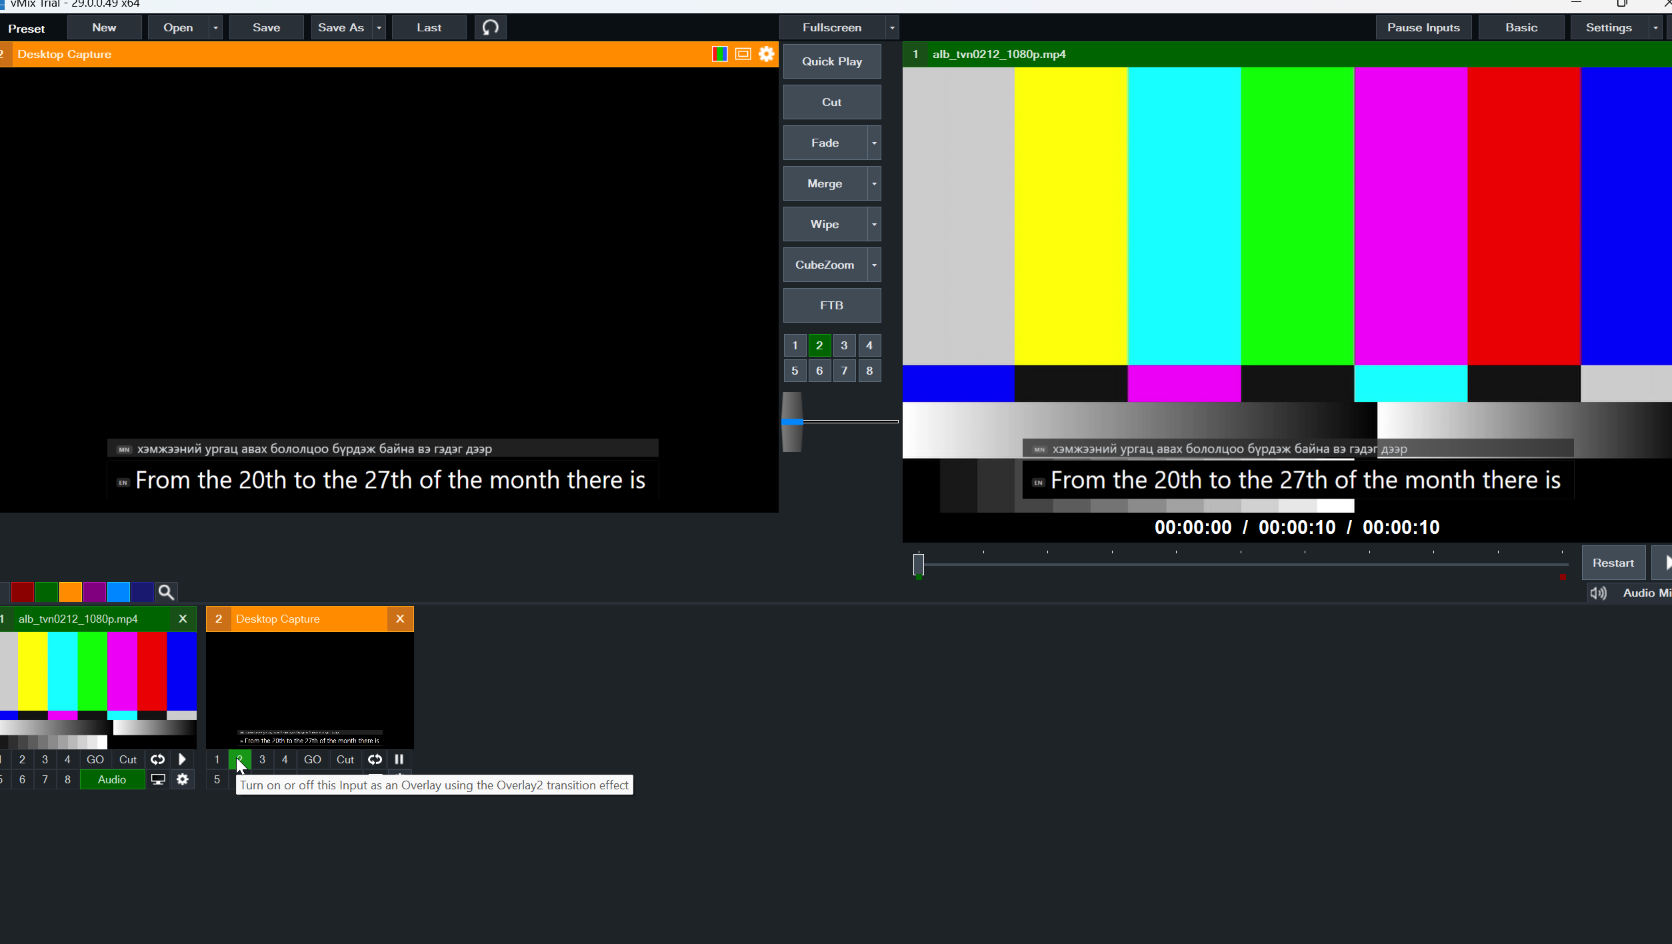The height and width of the screenshot is (944, 1672).
Task: Click the main Cut transition button
Action: coord(832,102)
